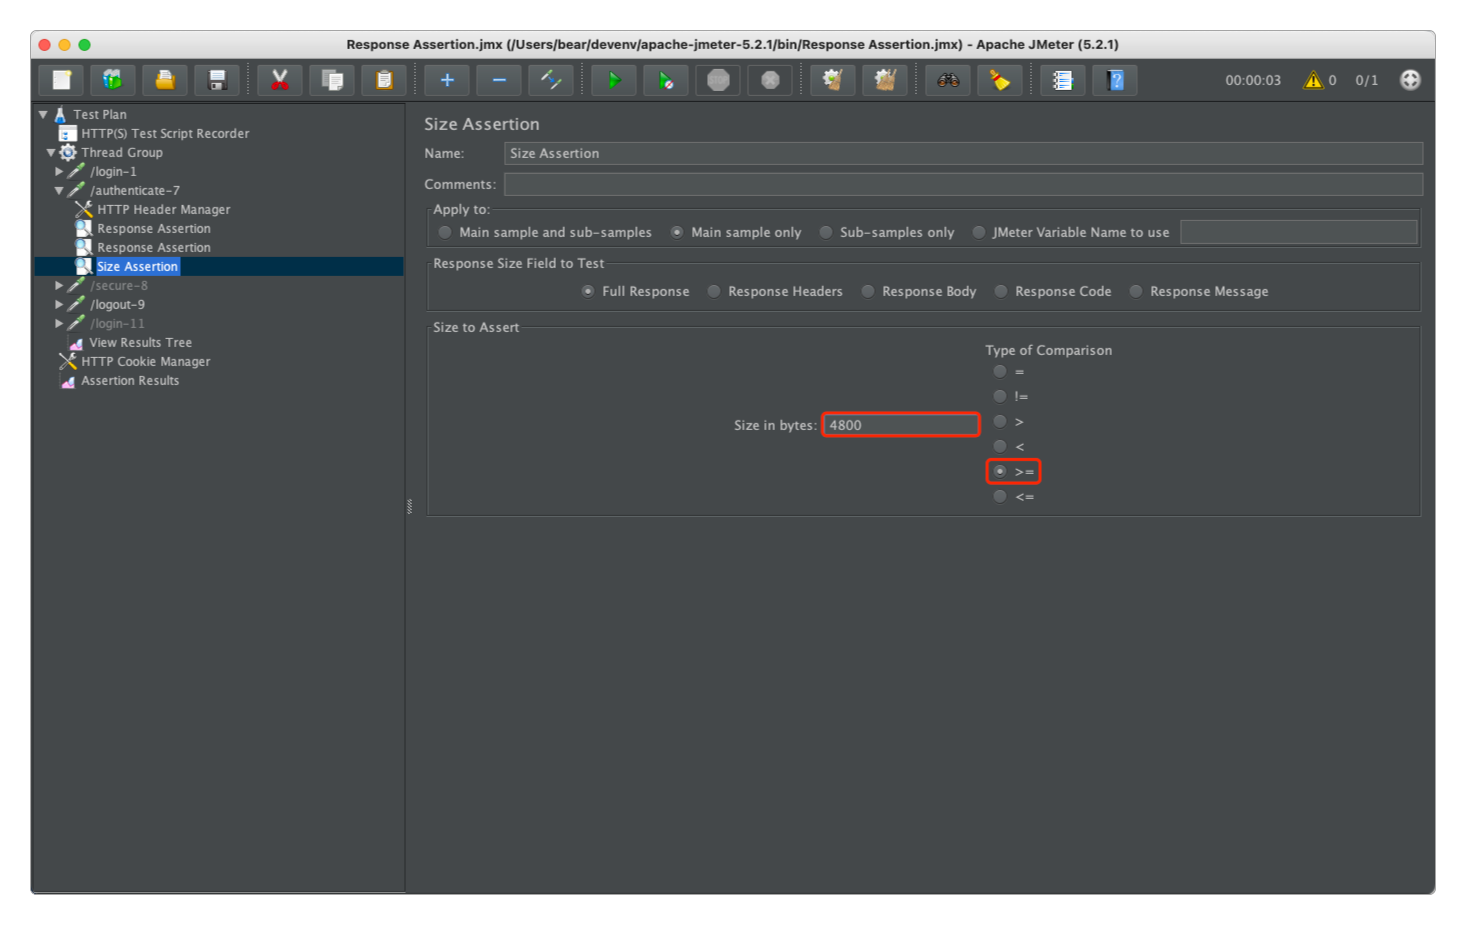Expand the /login-11 sampler node
The height and width of the screenshot is (925, 1466).
(59, 324)
